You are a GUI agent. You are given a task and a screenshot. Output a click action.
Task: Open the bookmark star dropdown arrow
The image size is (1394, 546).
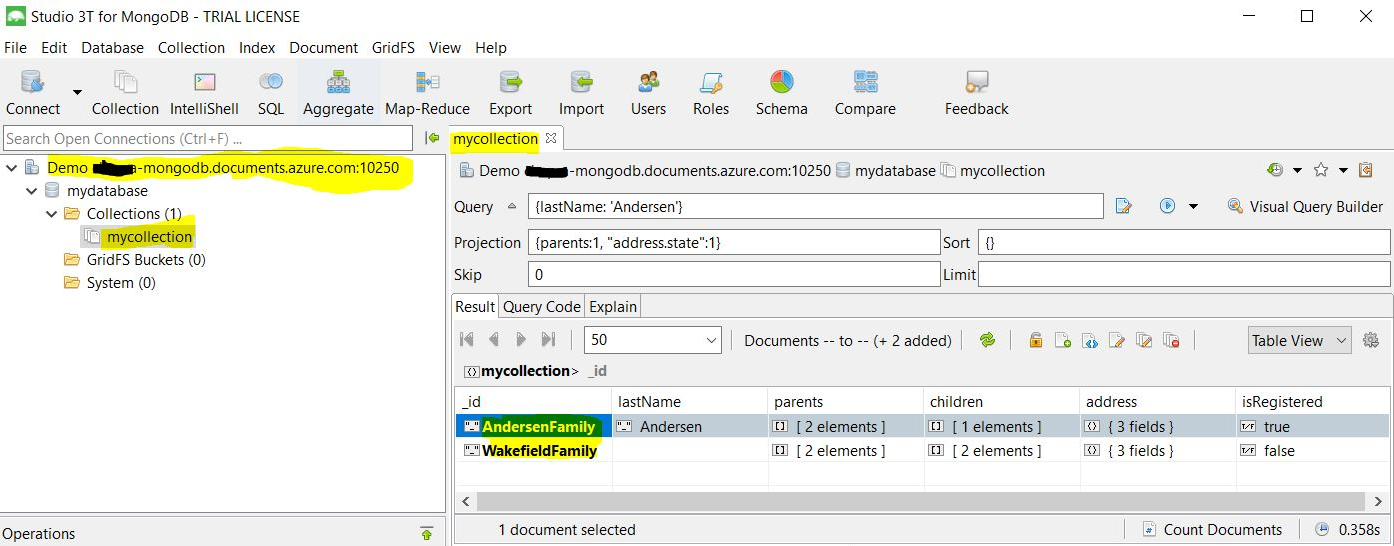point(1343,171)
